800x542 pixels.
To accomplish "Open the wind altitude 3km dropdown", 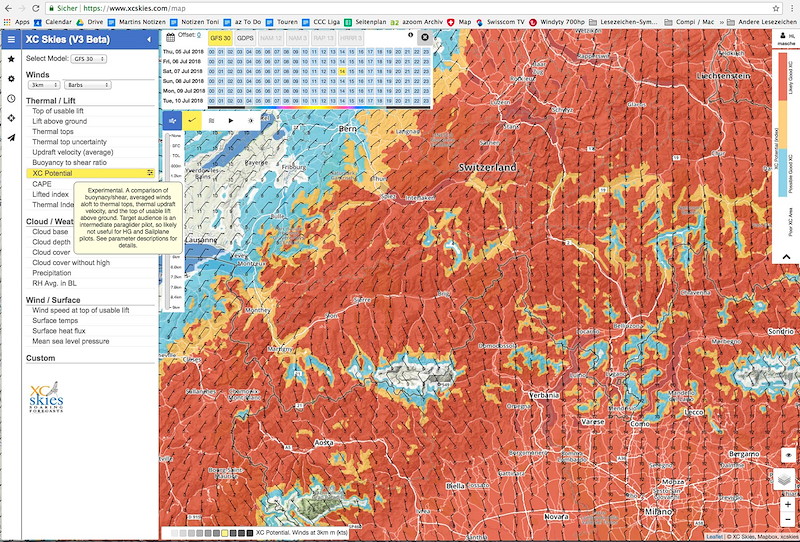I will tap(44, 85).
